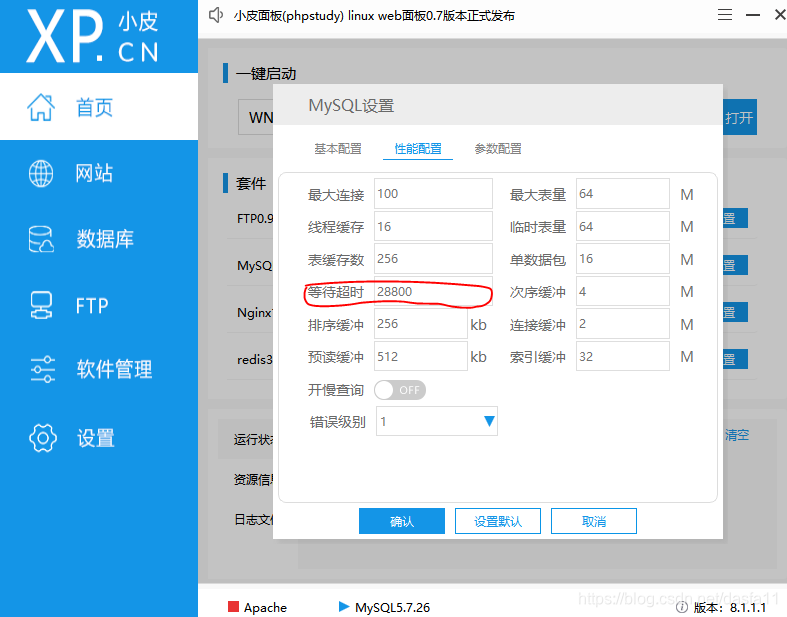Viewport: 787px width, 617px height.
Task: Click the 清空 link
Action: (737, 435)
